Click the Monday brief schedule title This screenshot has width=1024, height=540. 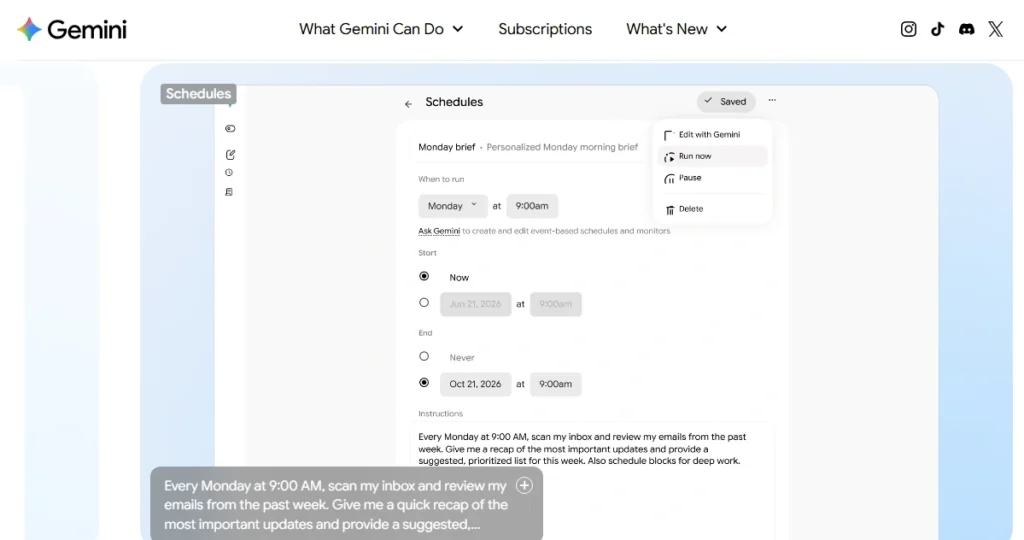[447, 147]
